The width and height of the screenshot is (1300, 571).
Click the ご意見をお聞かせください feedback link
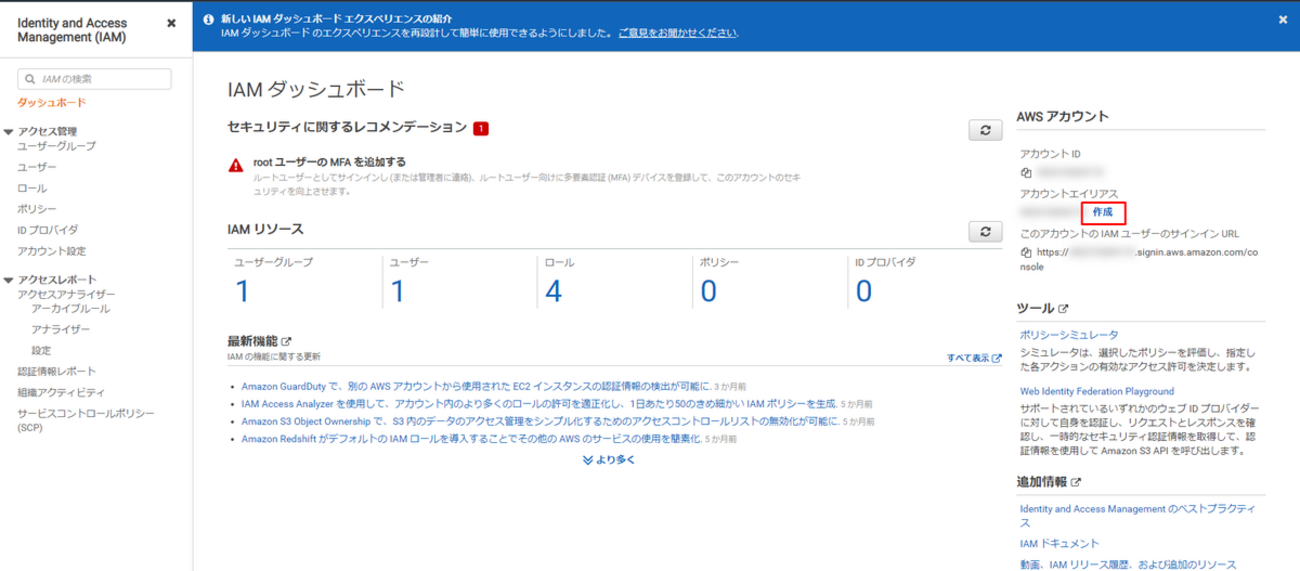coord(678,33)
